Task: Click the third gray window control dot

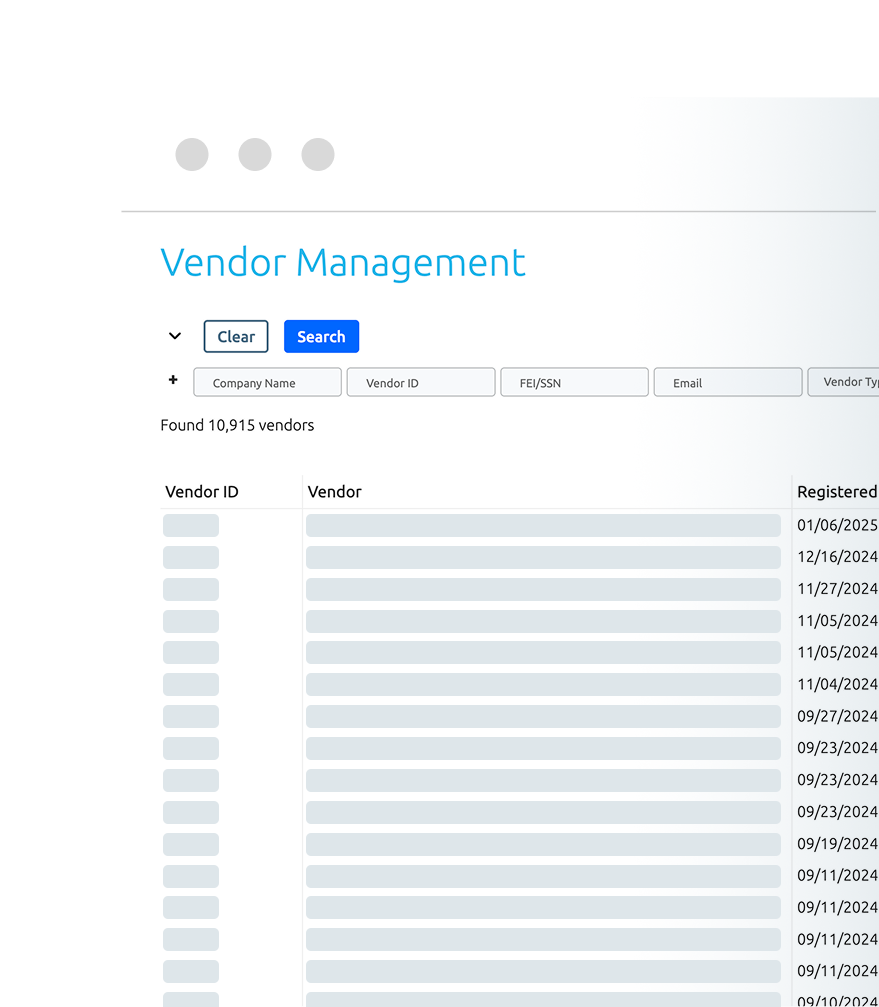Action: (318, 155)
